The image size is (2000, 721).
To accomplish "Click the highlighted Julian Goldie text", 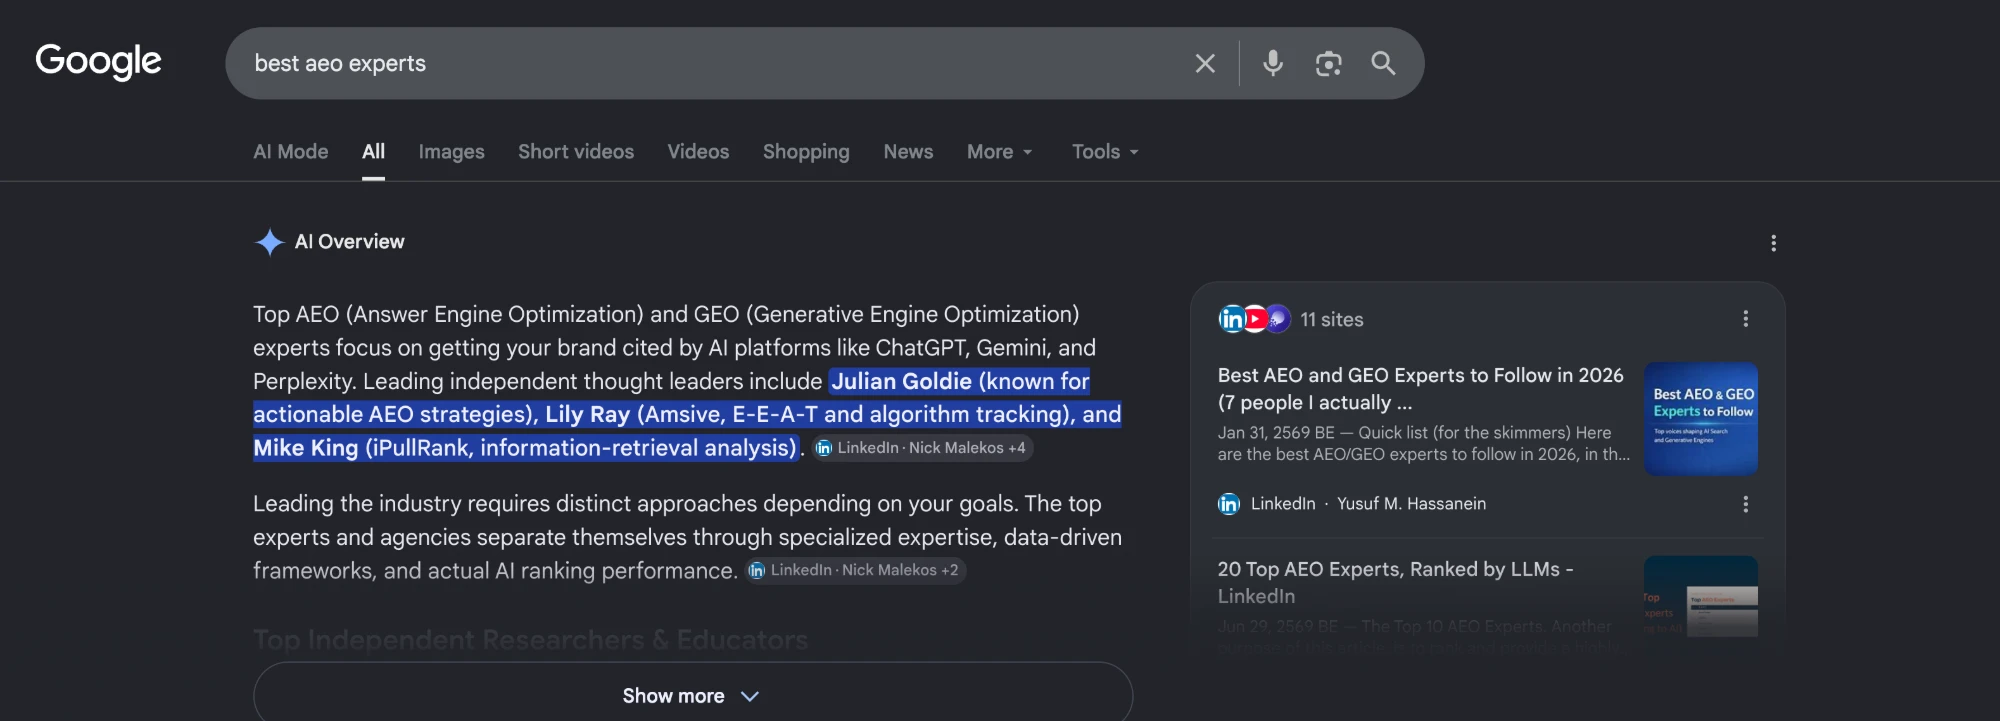I will pos(902,381).
